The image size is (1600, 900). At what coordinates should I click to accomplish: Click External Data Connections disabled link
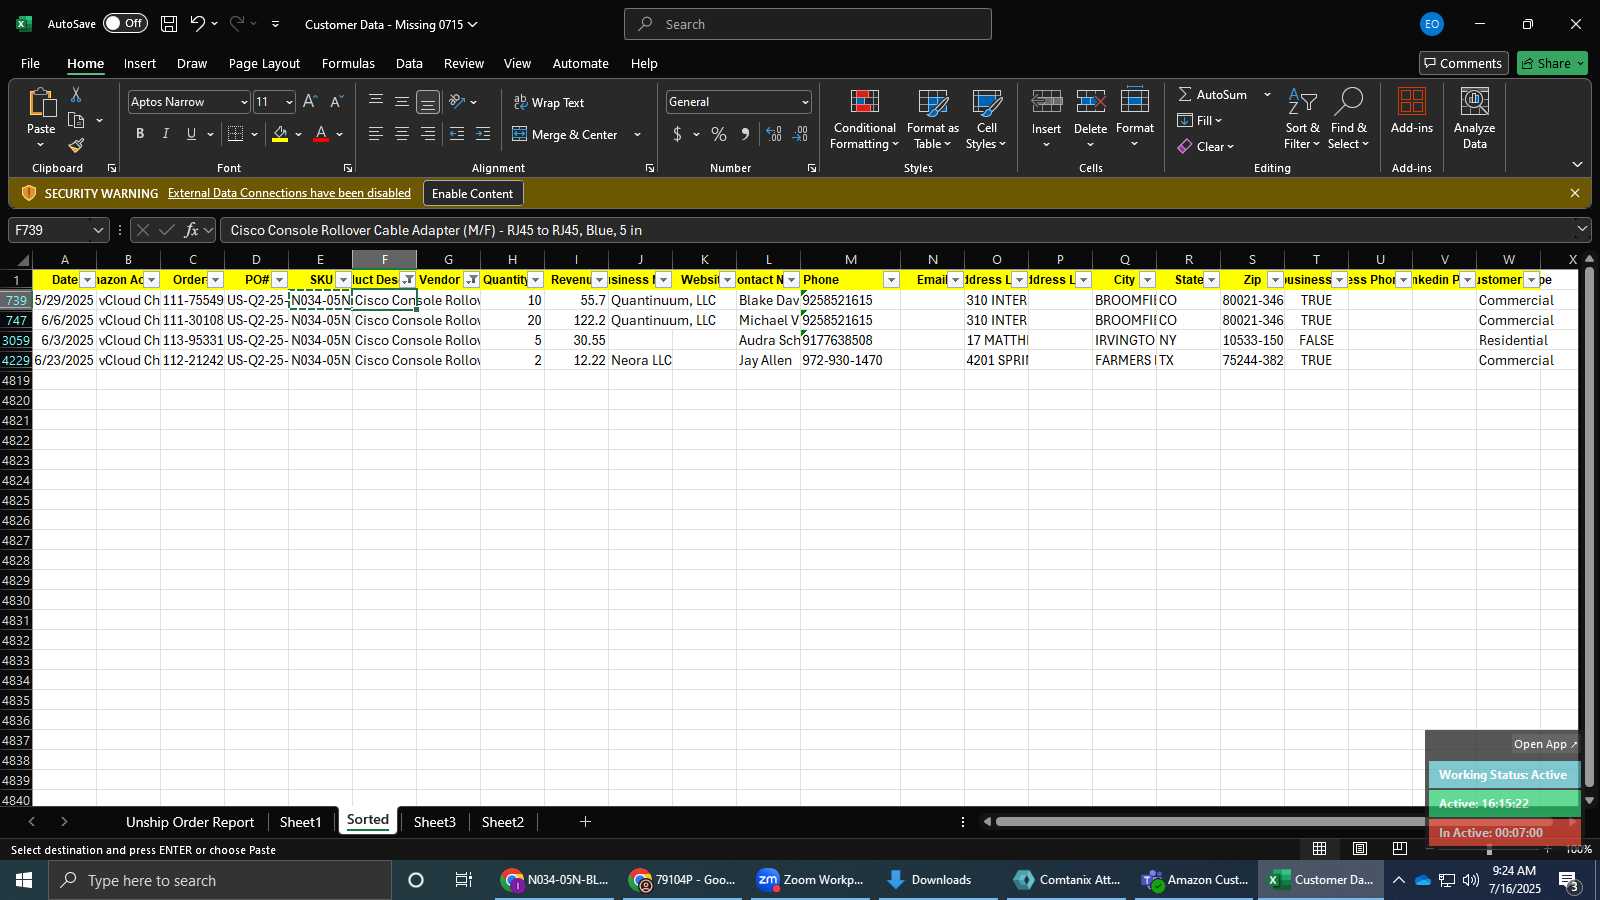(289, 193)
